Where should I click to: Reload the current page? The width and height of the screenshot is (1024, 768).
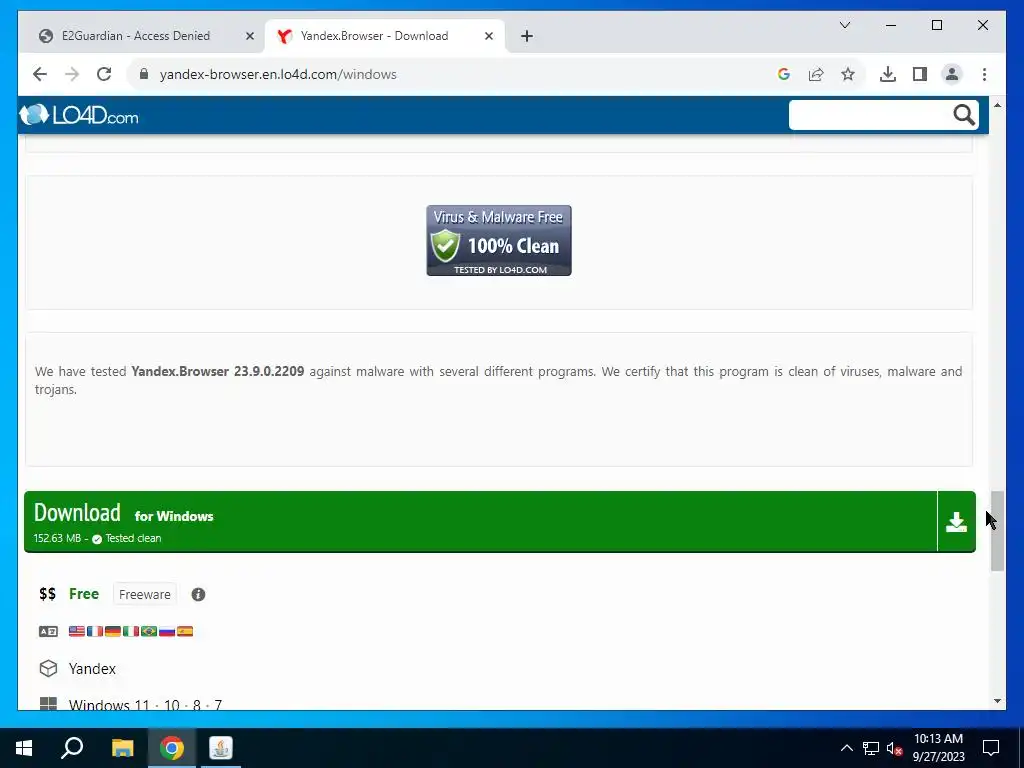104,74
